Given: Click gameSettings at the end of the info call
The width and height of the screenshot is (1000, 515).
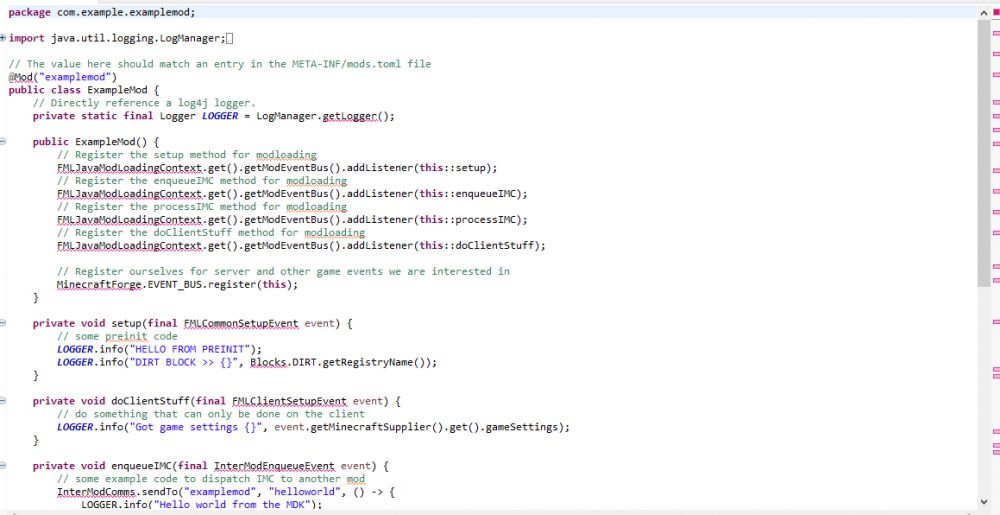Looking at the screenshot, I should point(522,427).
